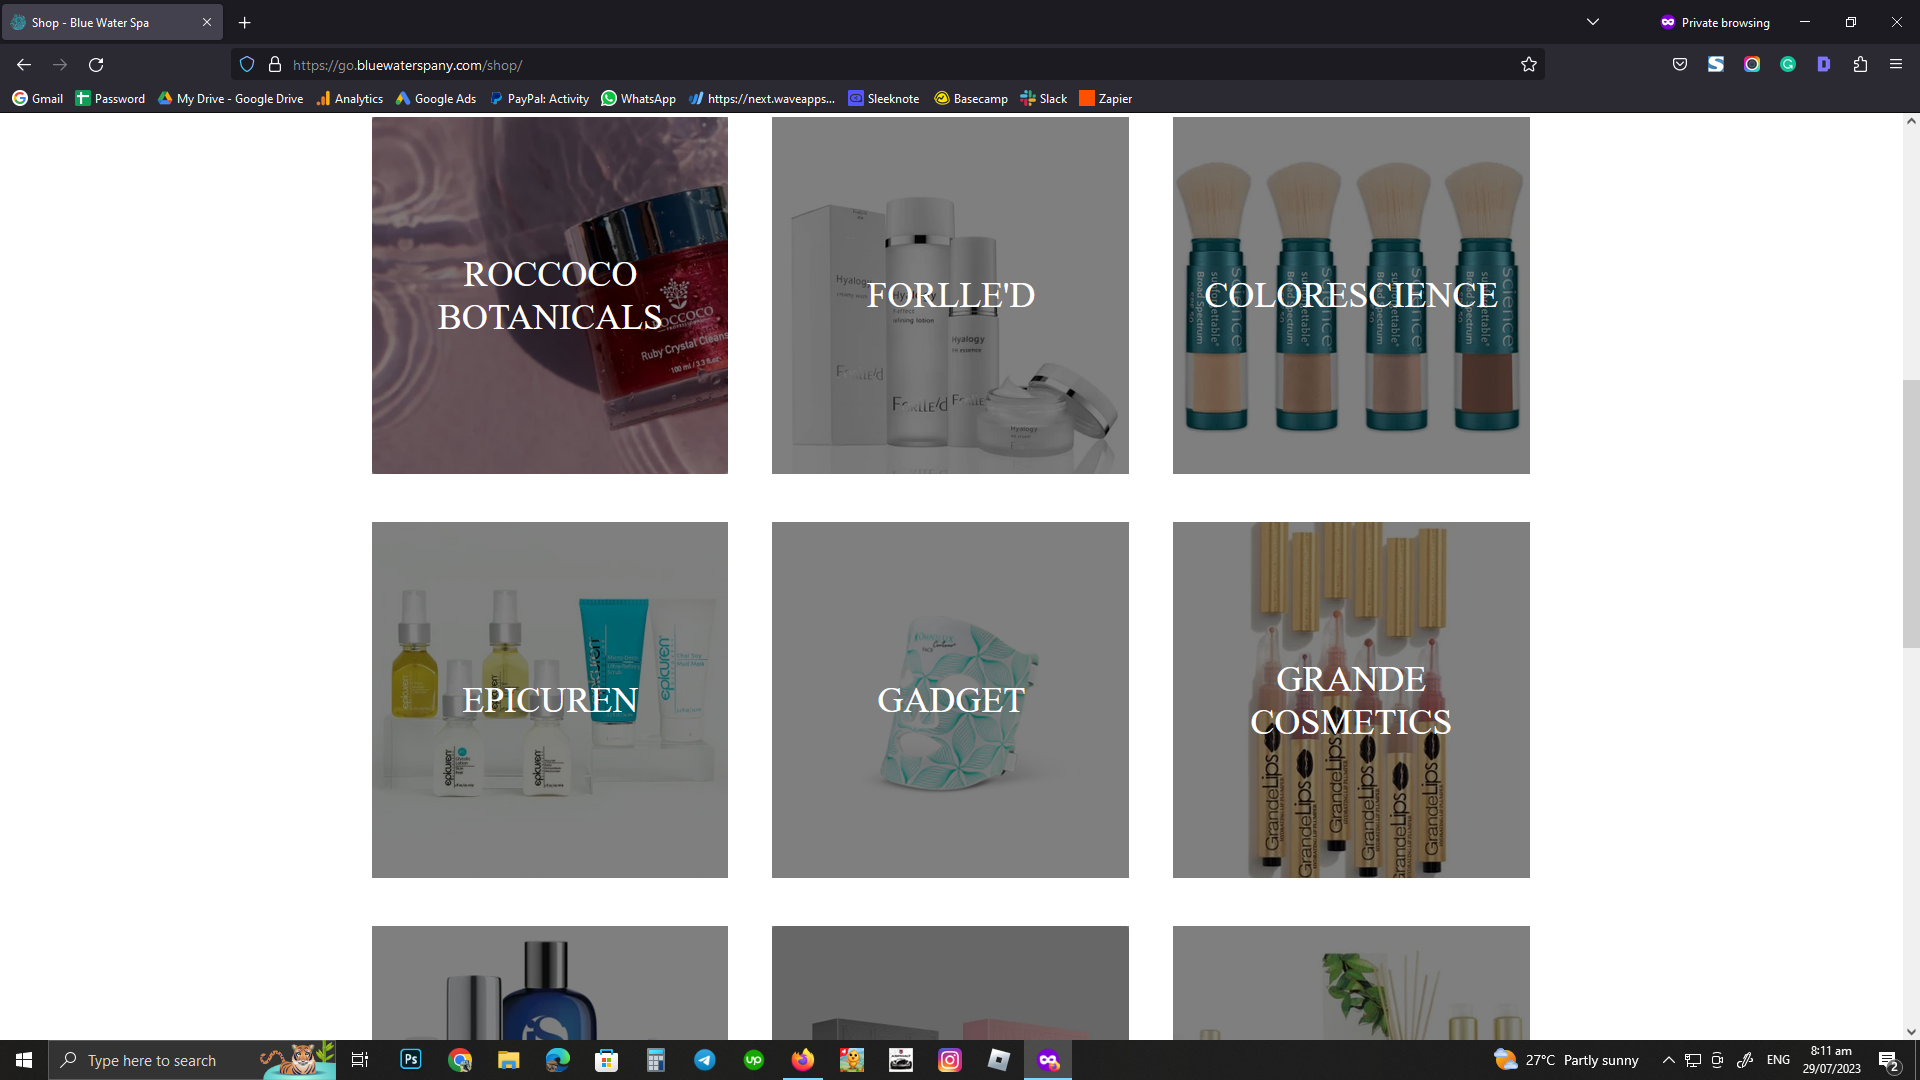Bookmark this page with the star icon

[1528, 65]
